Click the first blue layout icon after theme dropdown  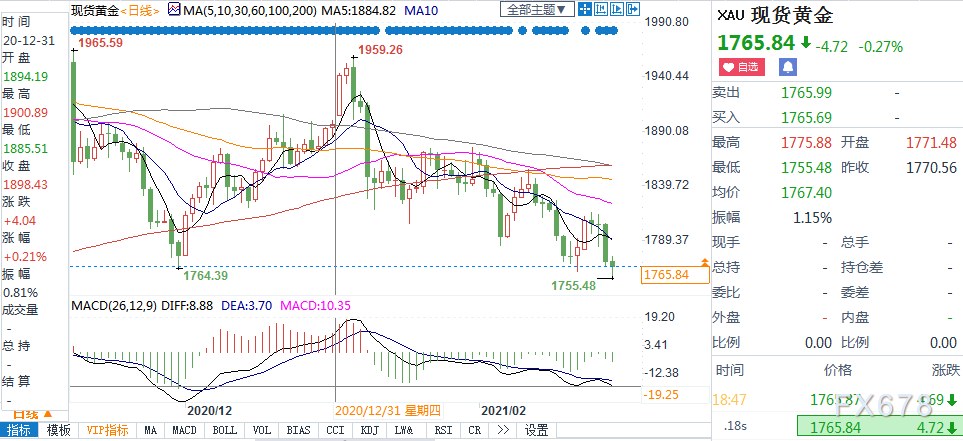(x=585, y=10)
